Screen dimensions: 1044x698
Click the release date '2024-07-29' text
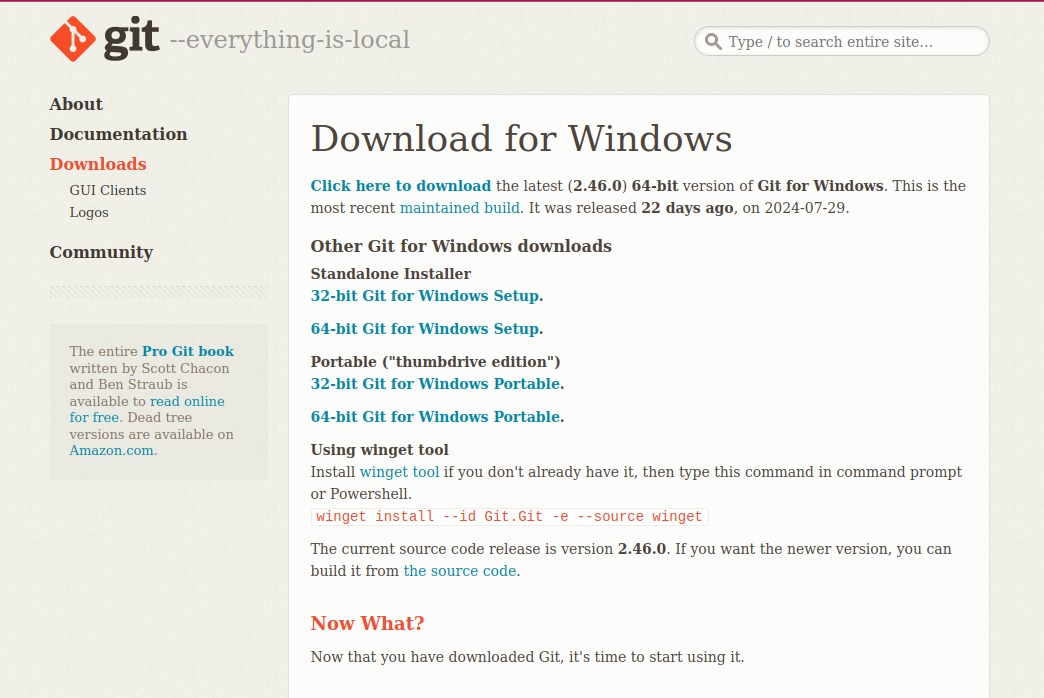pyautogui.click(x=804, y=208)
